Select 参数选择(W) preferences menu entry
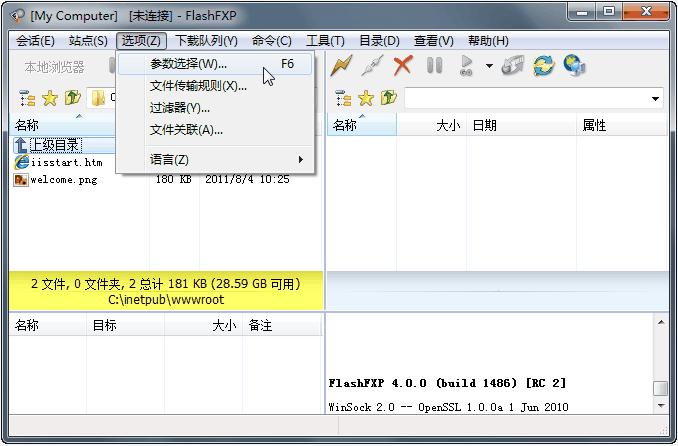The image size is (678, 446). click(189, 64)
